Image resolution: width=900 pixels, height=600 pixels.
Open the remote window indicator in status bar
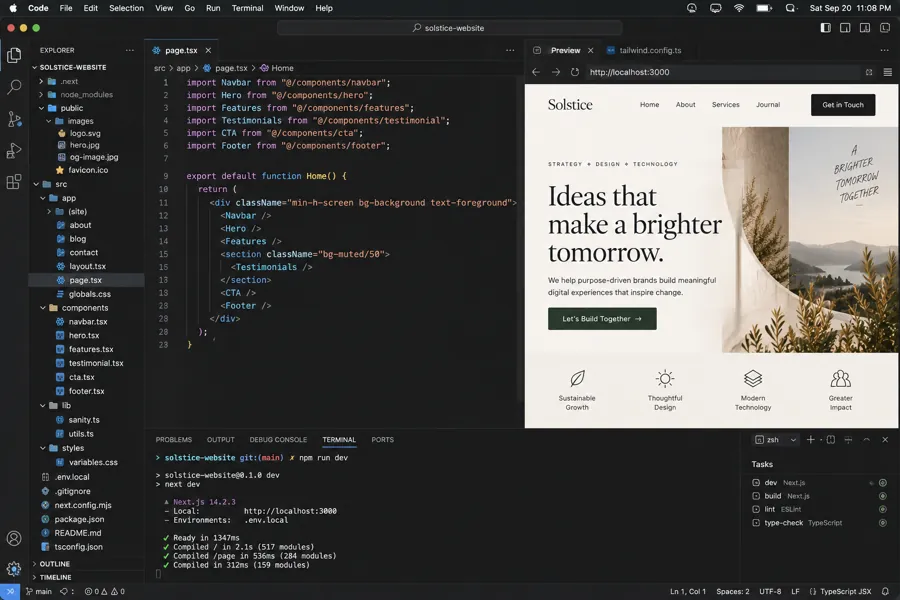[x=10, y=591]
